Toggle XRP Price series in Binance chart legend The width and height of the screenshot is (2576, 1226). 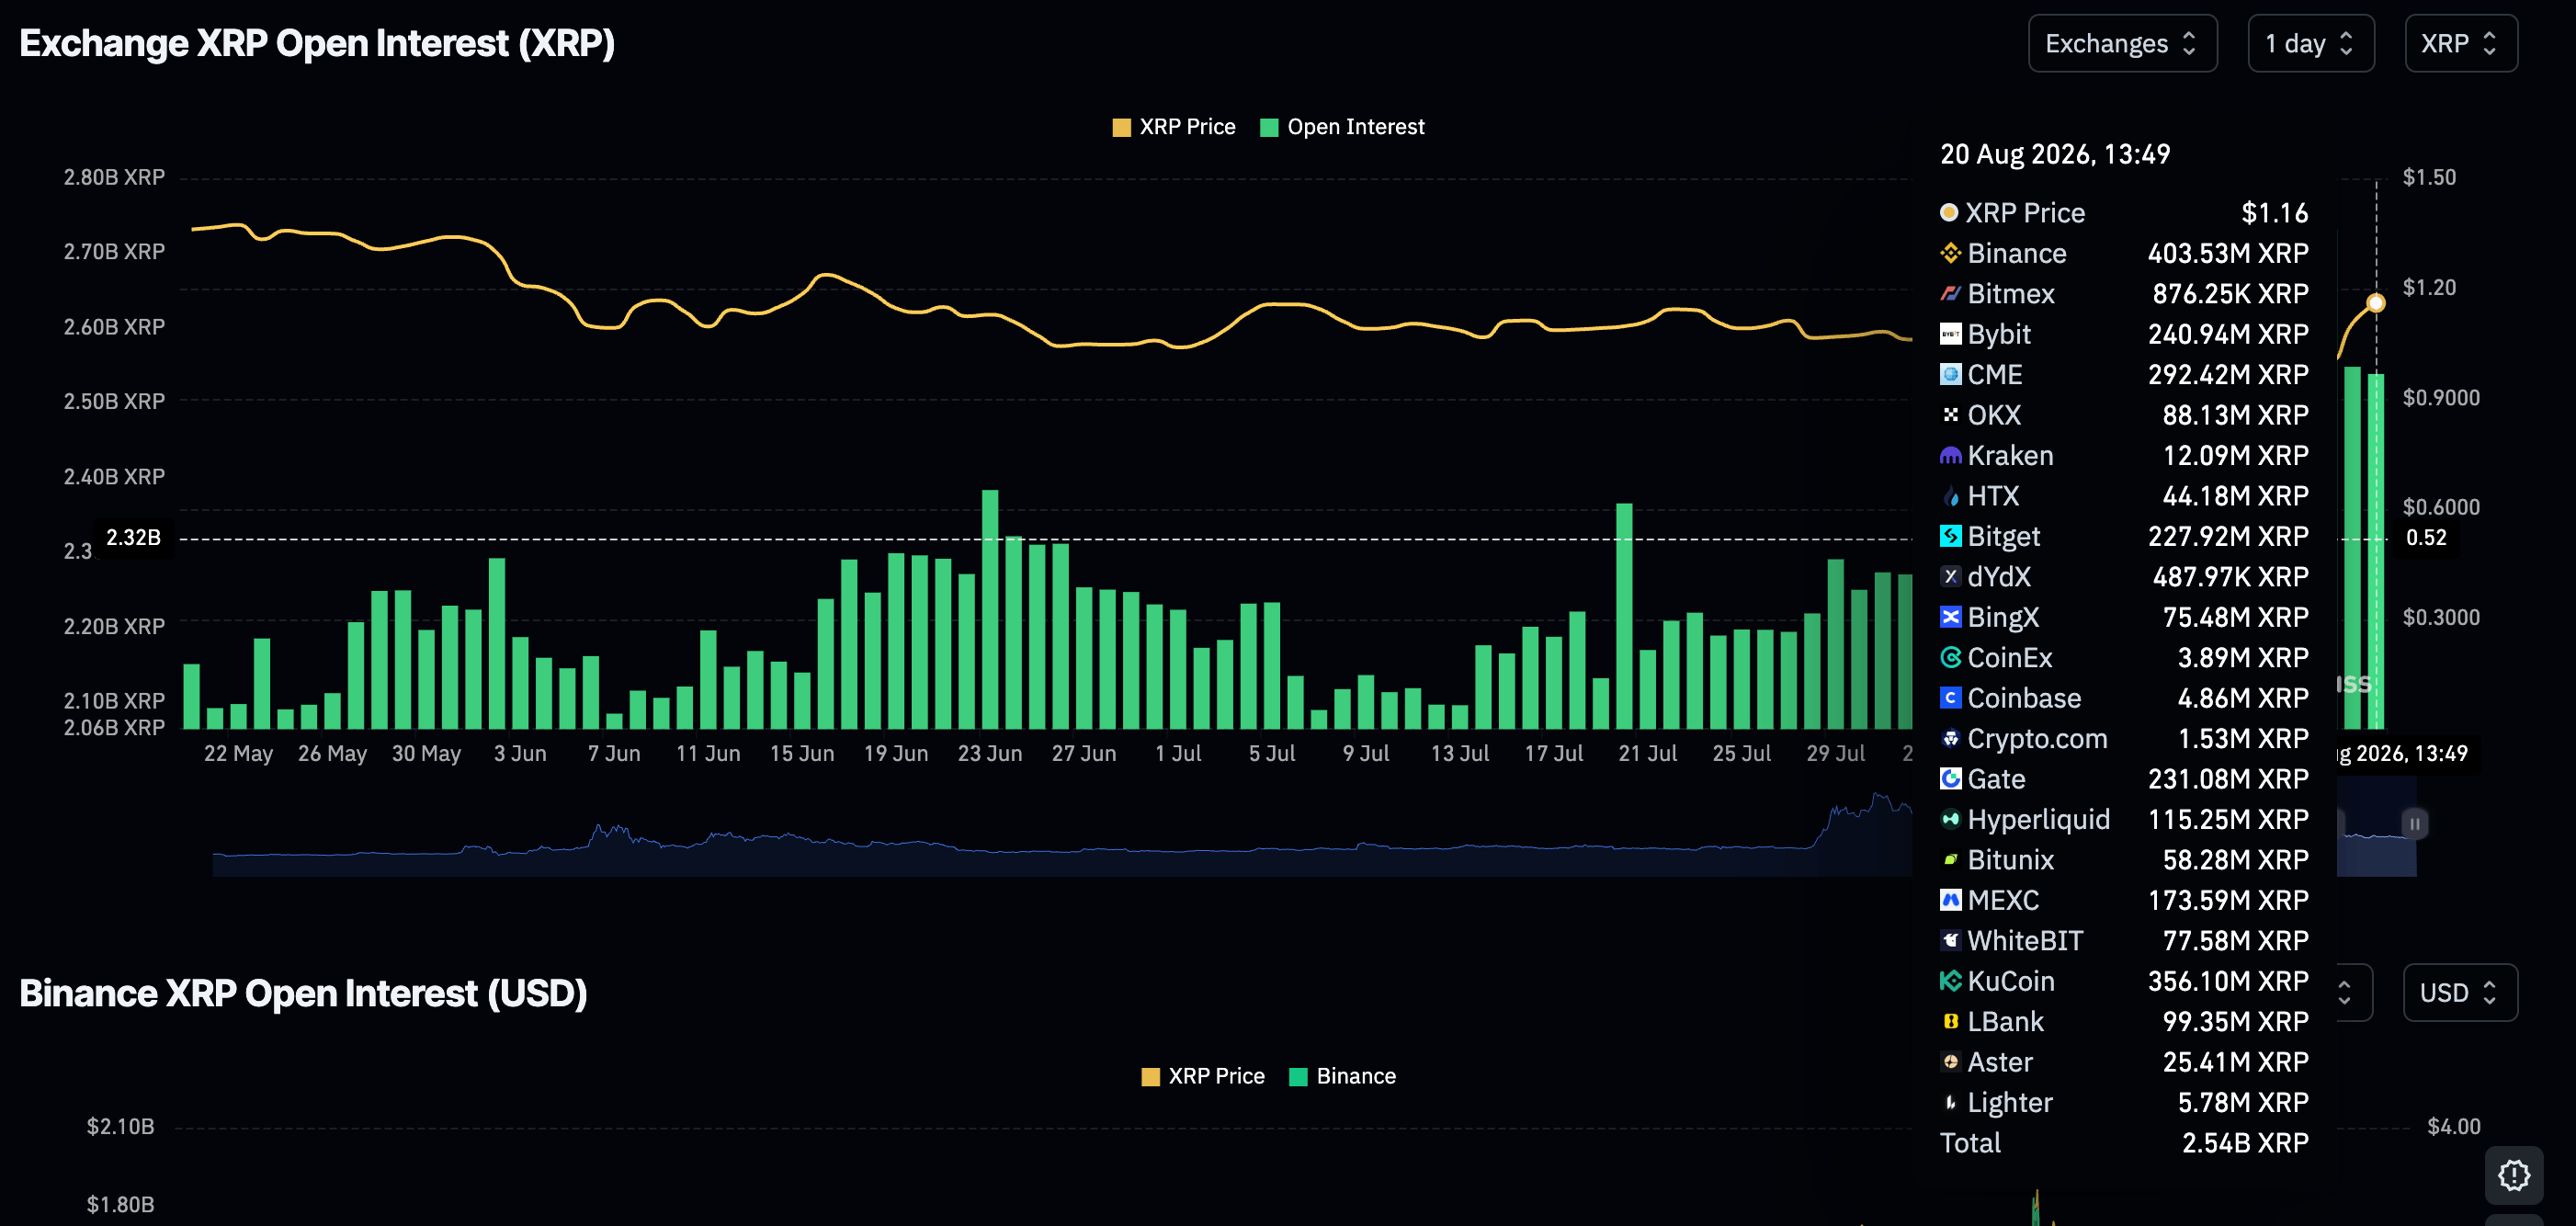pyautogui.click(x=1203, y=1077)
